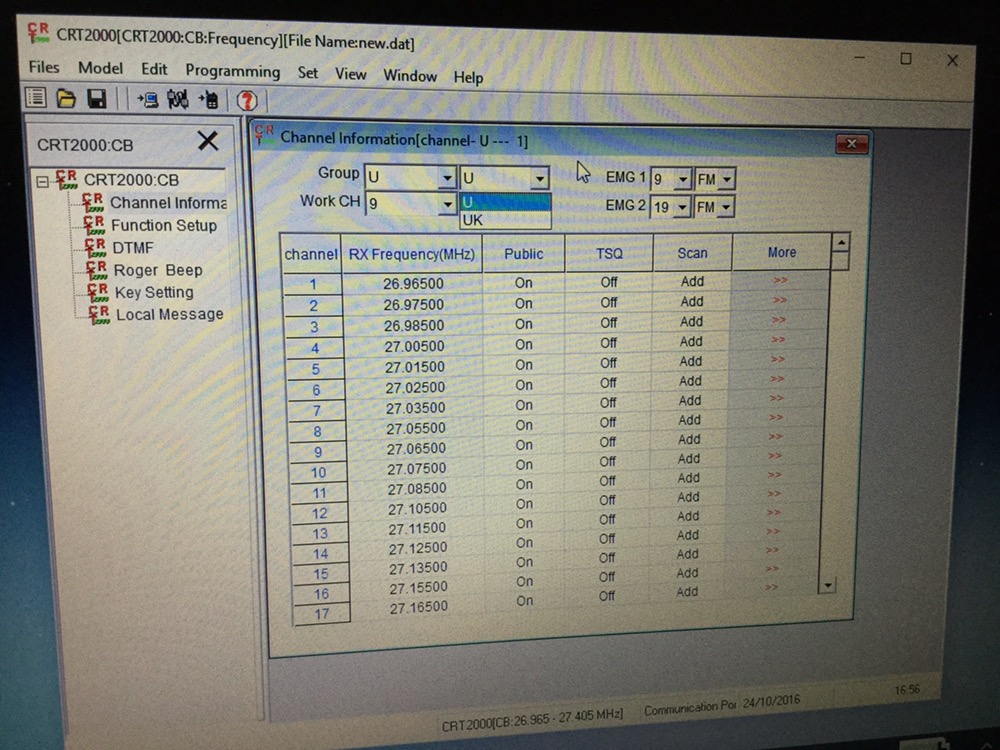The image size is (1000, 750).
Task: Open the Edit menu
Action: pos(154,69)
